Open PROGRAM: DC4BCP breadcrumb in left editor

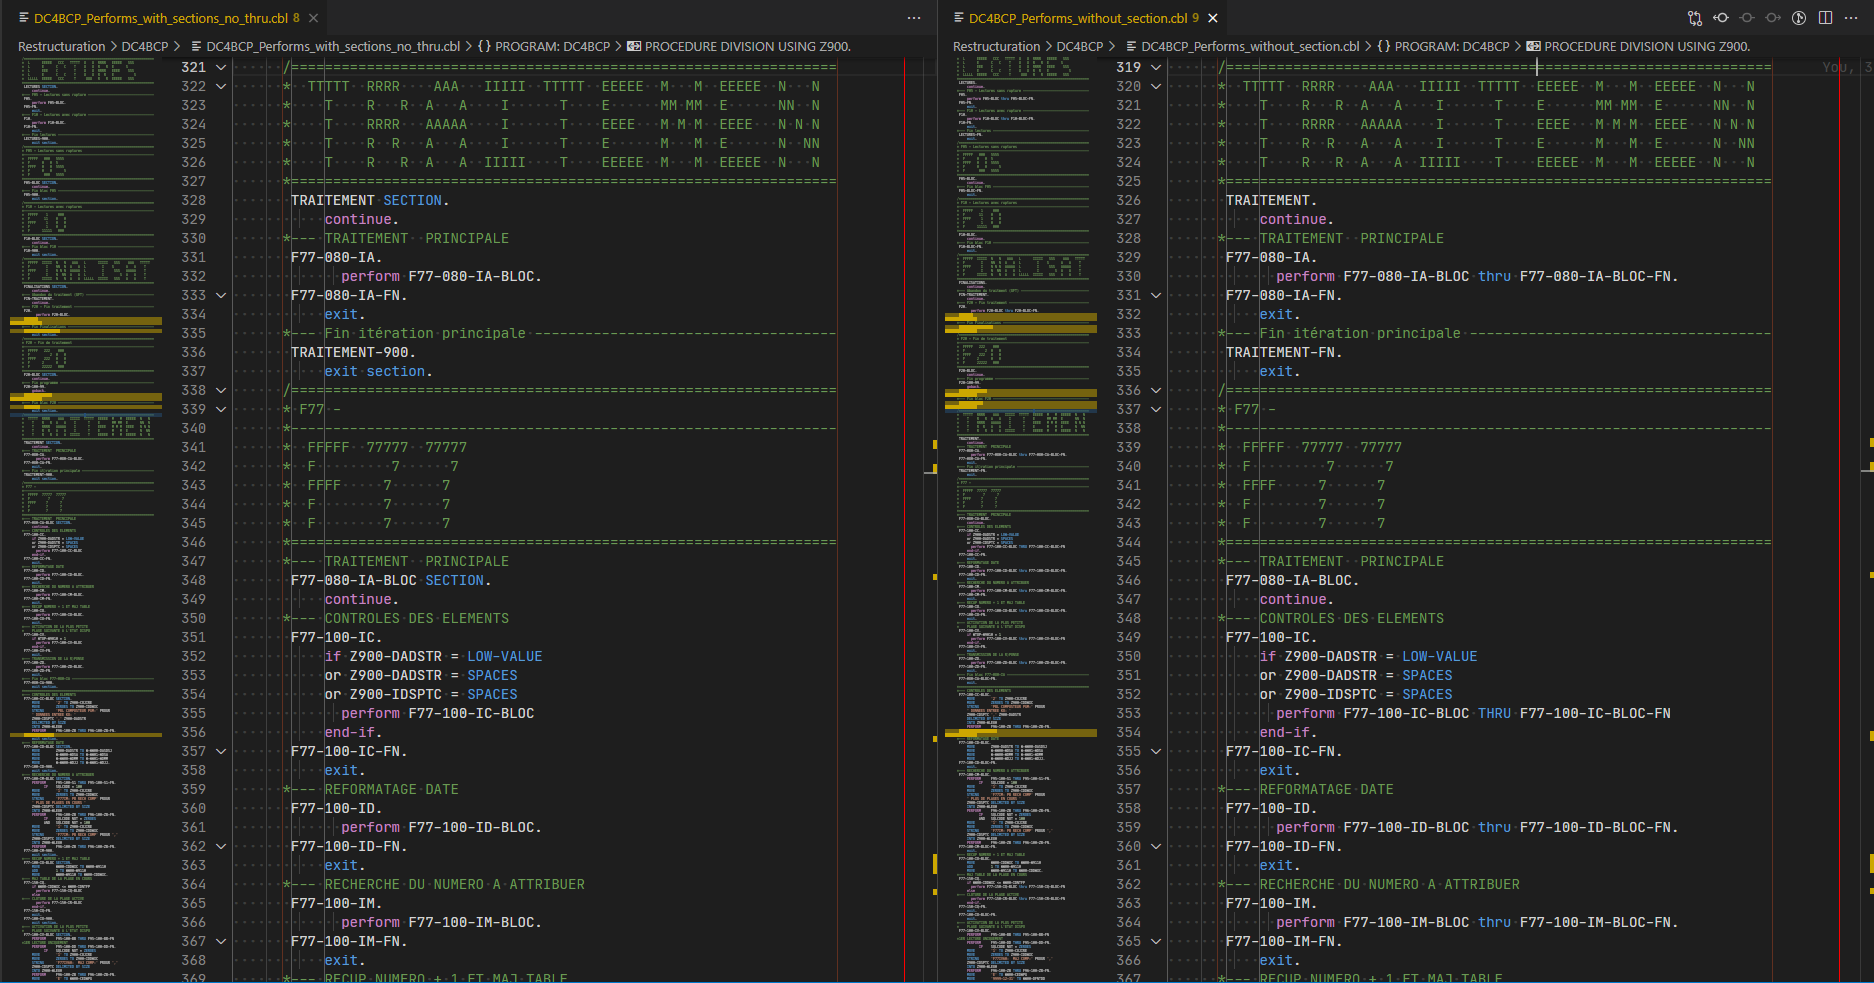click(x=544, y=46)
